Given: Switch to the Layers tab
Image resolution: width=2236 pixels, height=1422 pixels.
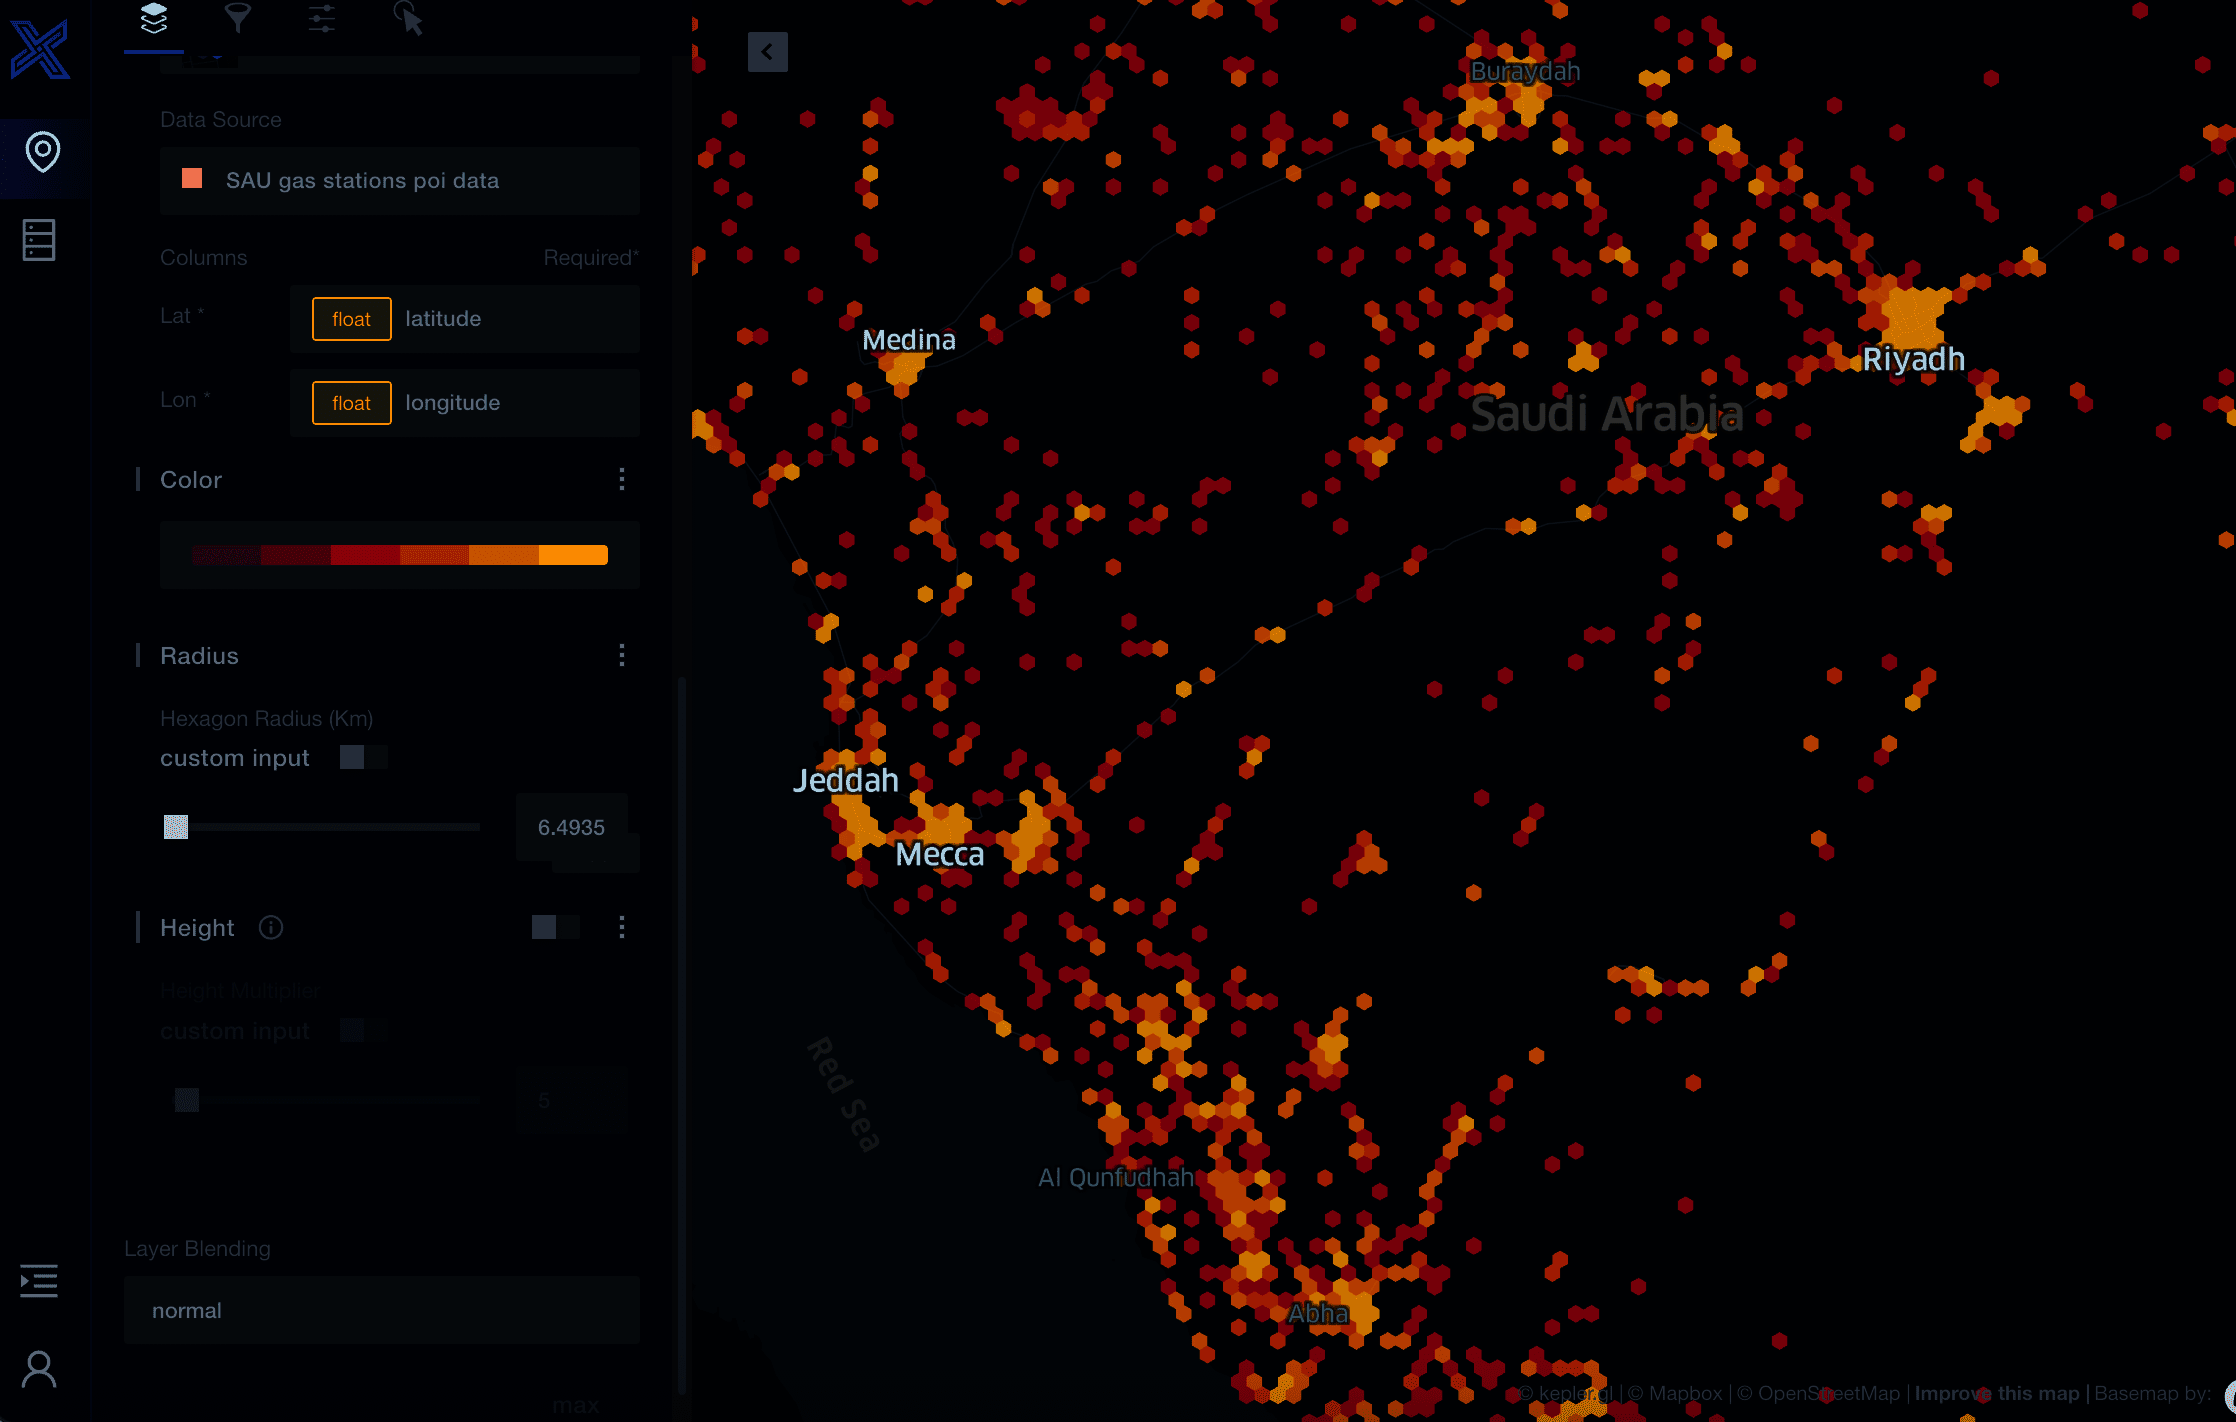Looking at the screenshot, I should click(153, 18).
